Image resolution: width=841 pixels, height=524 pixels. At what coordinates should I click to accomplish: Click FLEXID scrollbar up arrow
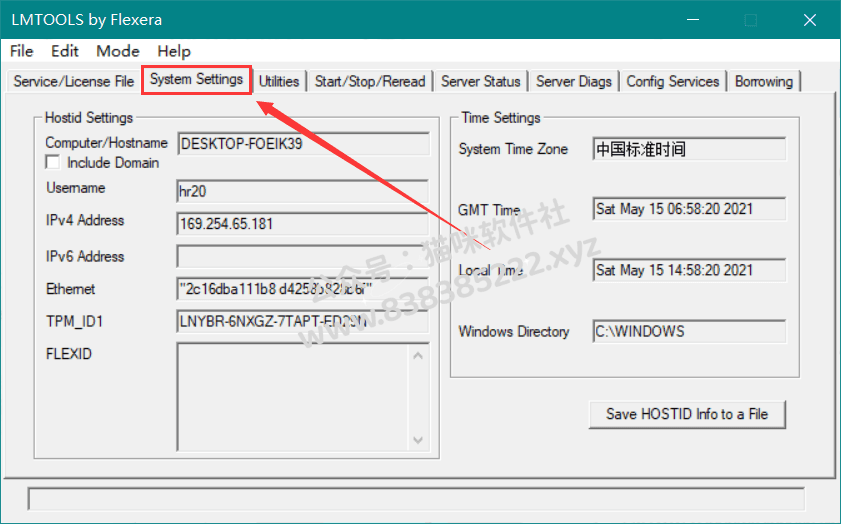click(x=418, y=356)
